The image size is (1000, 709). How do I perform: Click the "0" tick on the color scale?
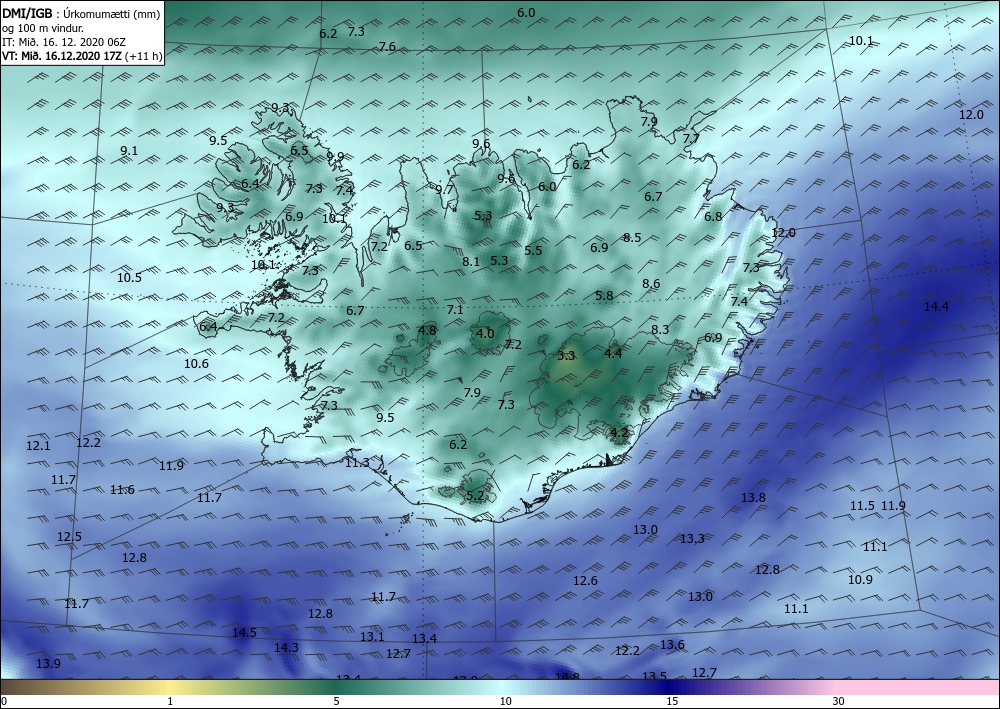(4, 701)
